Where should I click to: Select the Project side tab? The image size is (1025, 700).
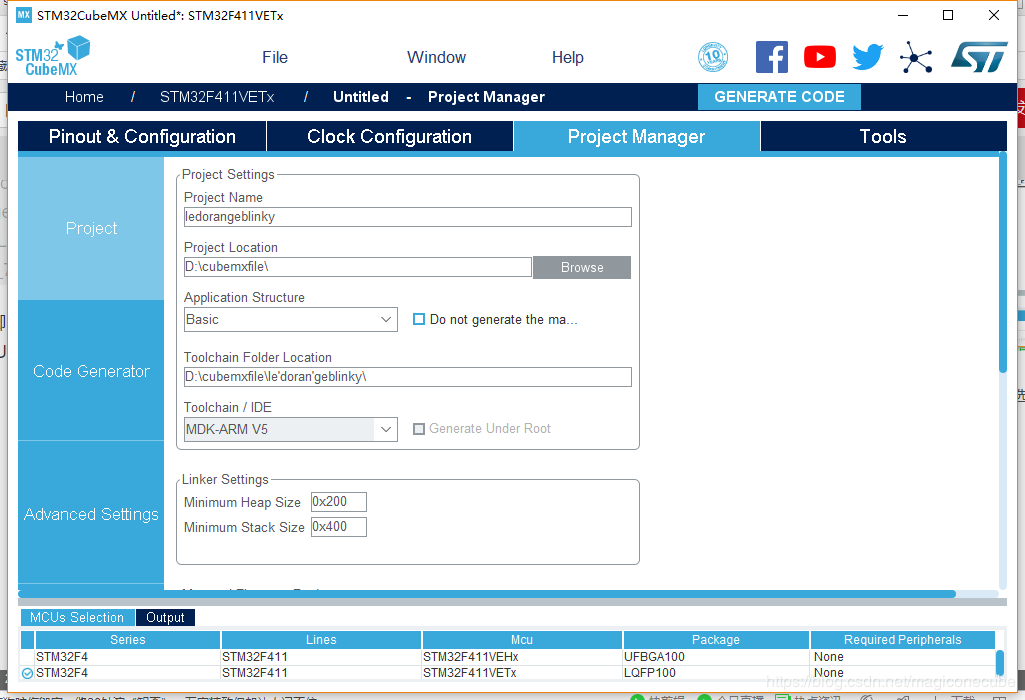[x=91, y=228]
